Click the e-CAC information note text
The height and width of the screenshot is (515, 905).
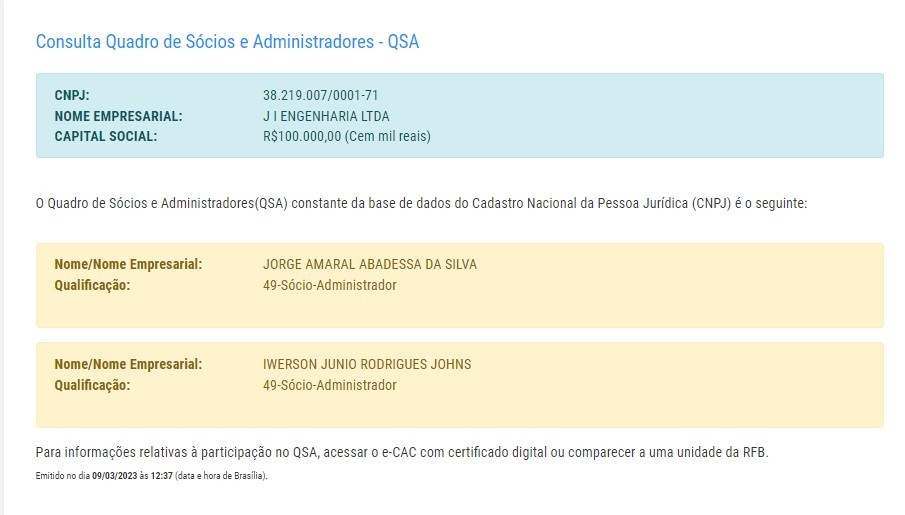tap(401, 452)
